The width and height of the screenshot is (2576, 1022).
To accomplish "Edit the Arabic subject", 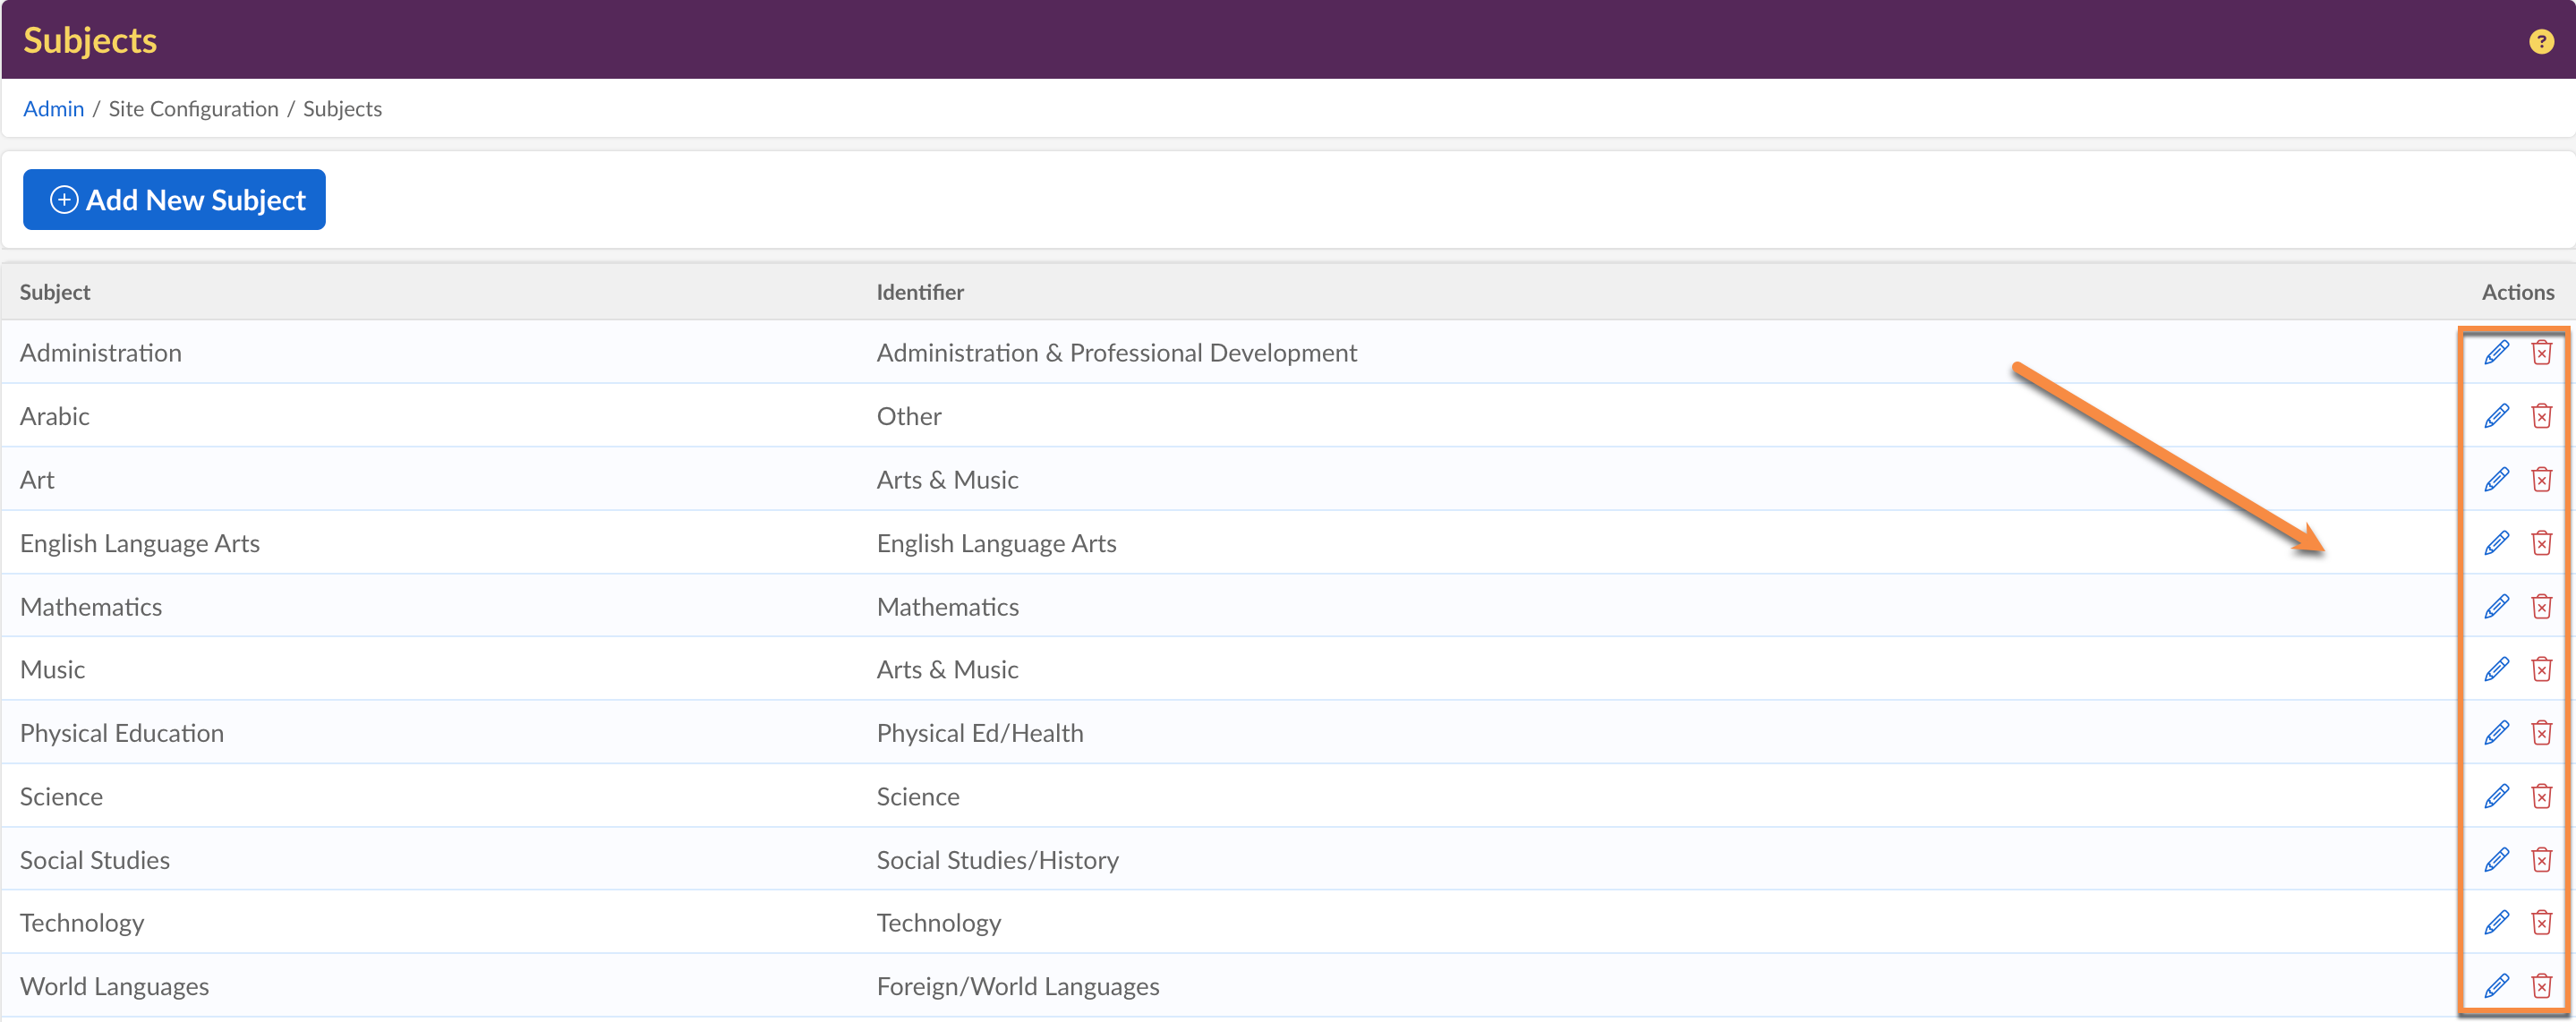I will click(x=2496, y=416).
